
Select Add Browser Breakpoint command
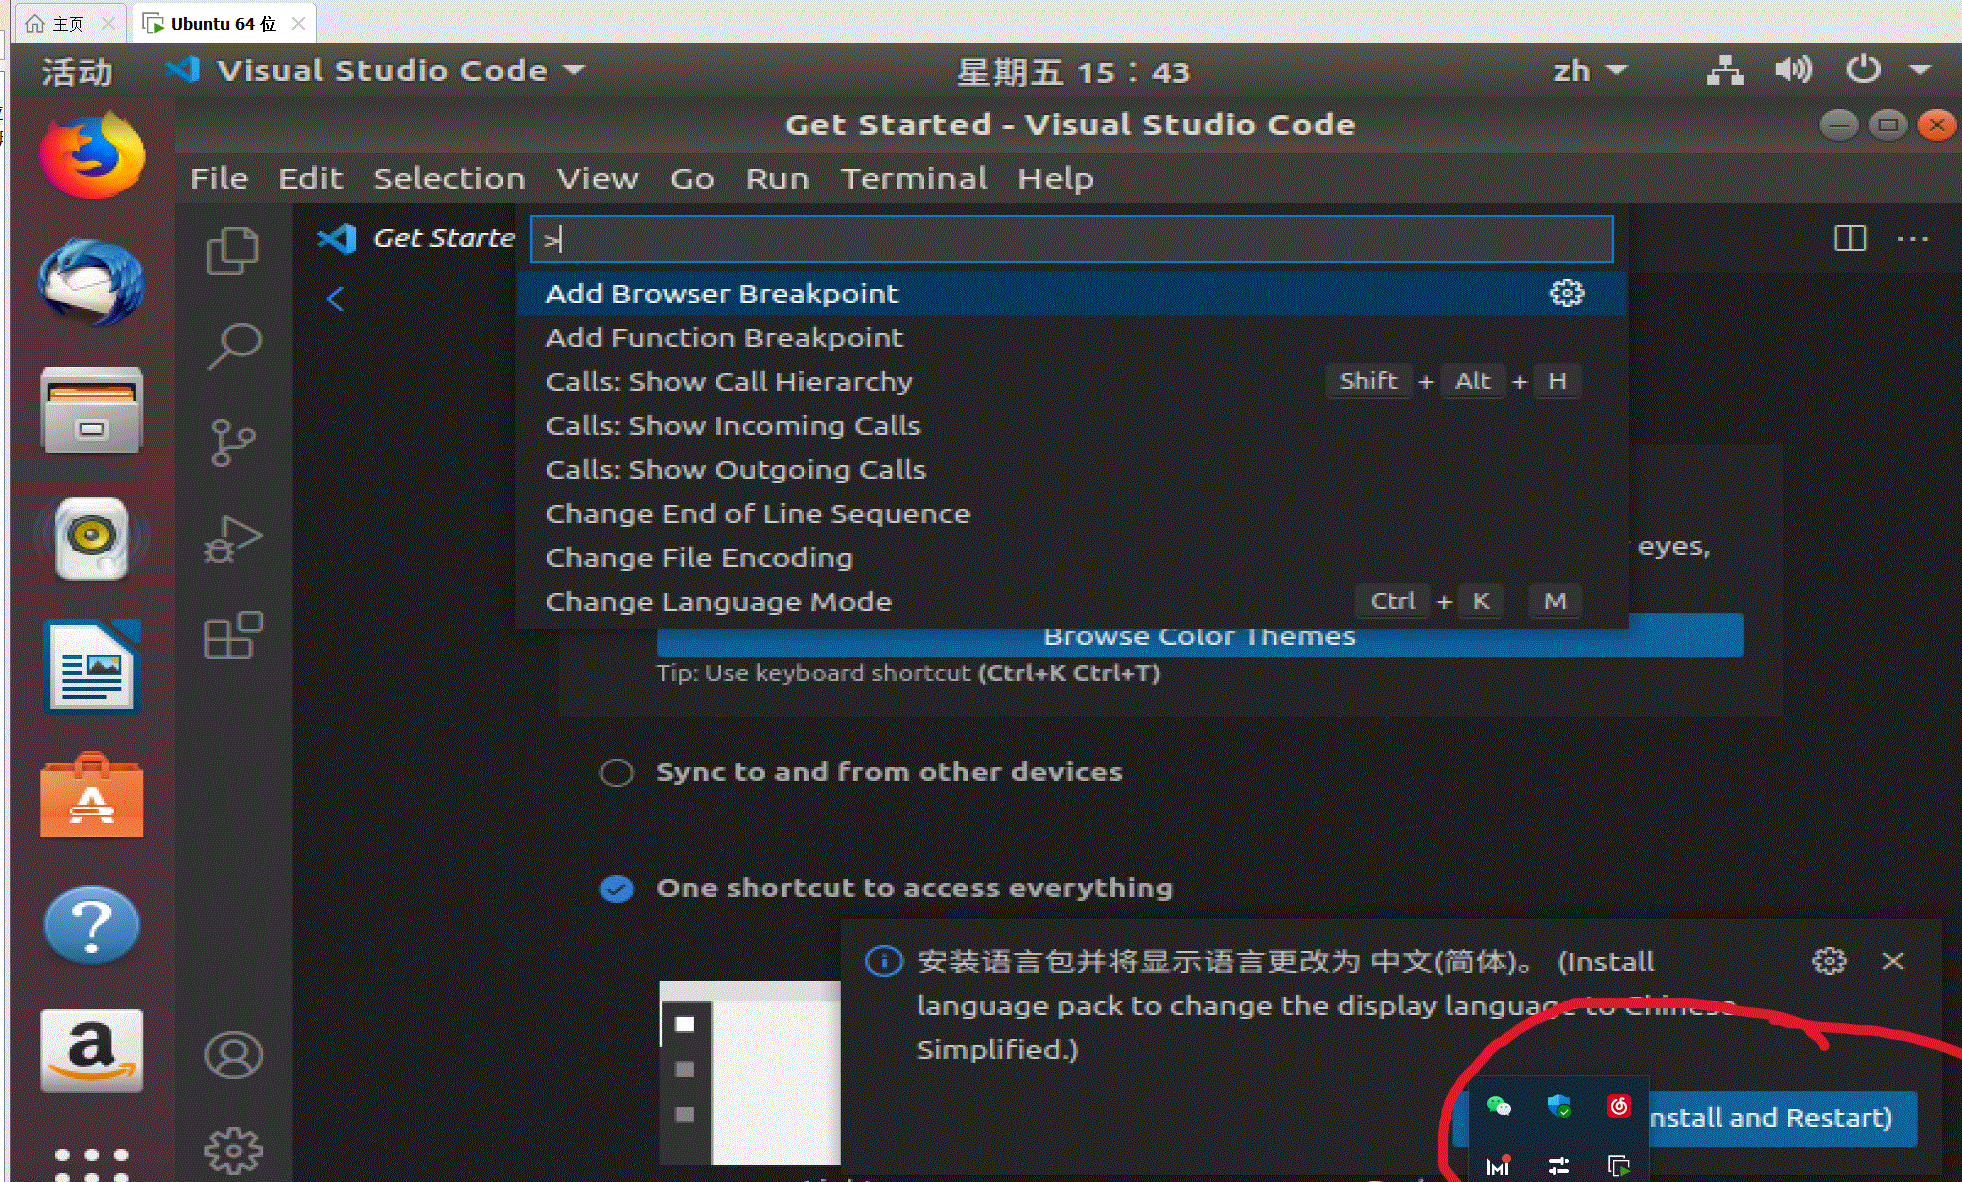[x=1072, y=293]
